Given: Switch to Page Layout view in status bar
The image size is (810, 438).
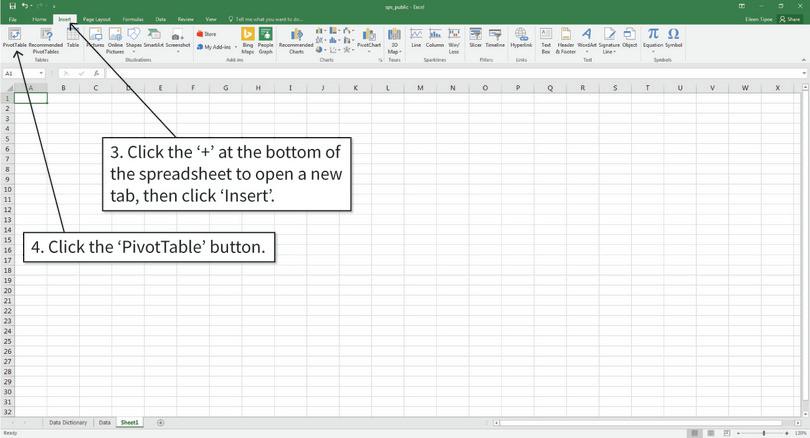Looking at the screenshot, I should click(x=711, y=433).
